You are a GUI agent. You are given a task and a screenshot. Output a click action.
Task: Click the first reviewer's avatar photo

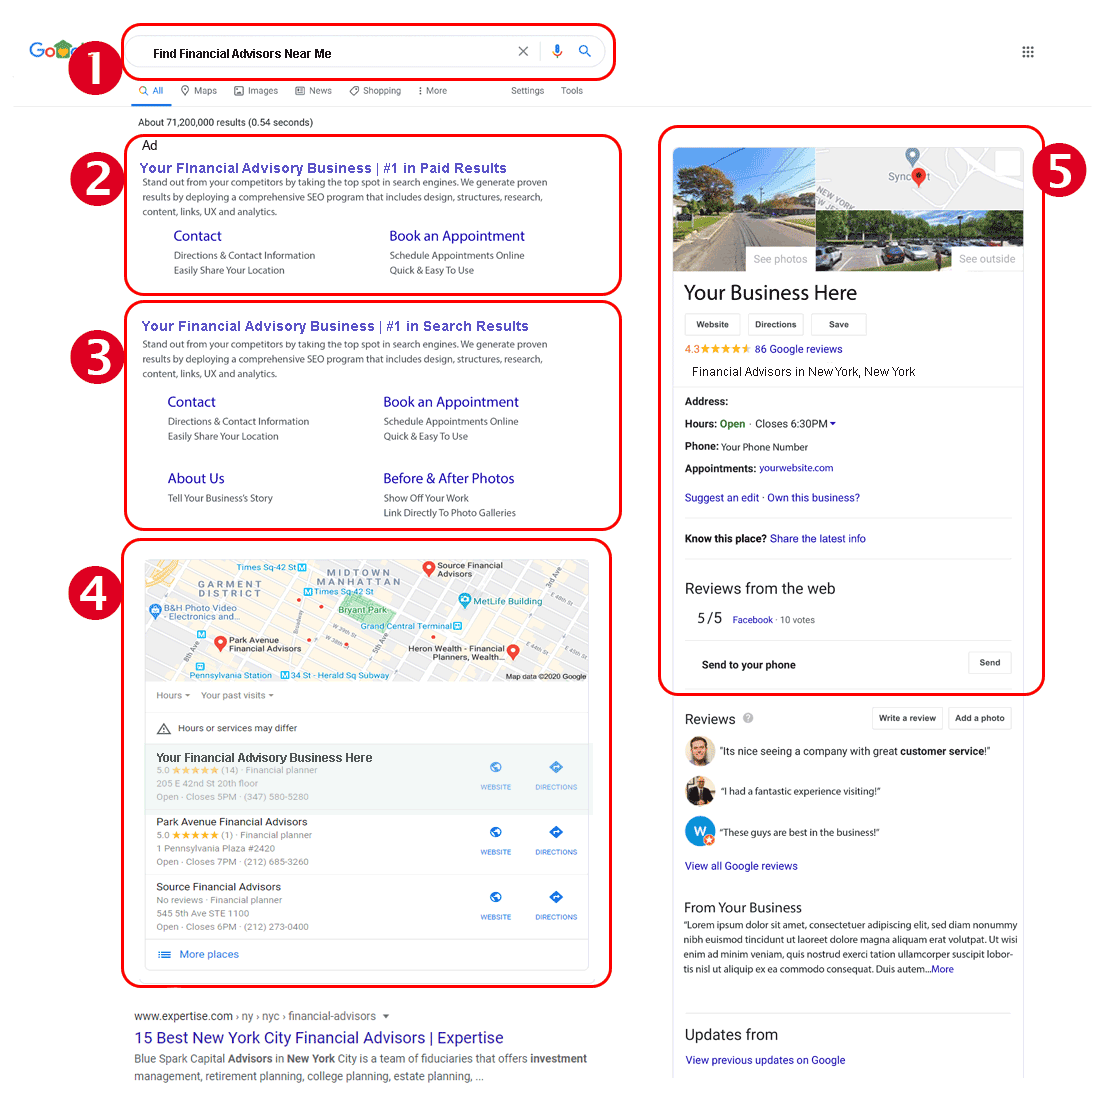pyautogui.click(x=699, y=751)
